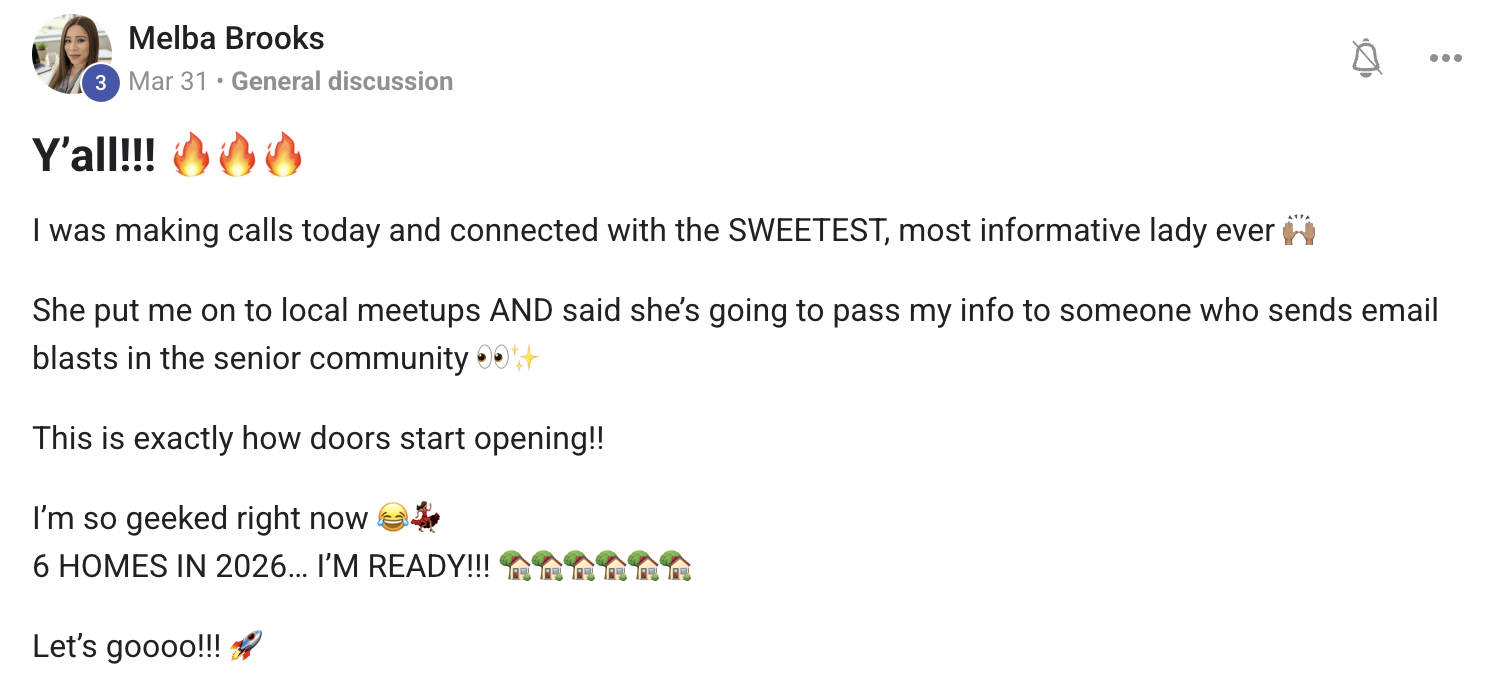Click the Mar 31 post date
This screenshot has height=692, width=1498.
click(x=168, y=81)
